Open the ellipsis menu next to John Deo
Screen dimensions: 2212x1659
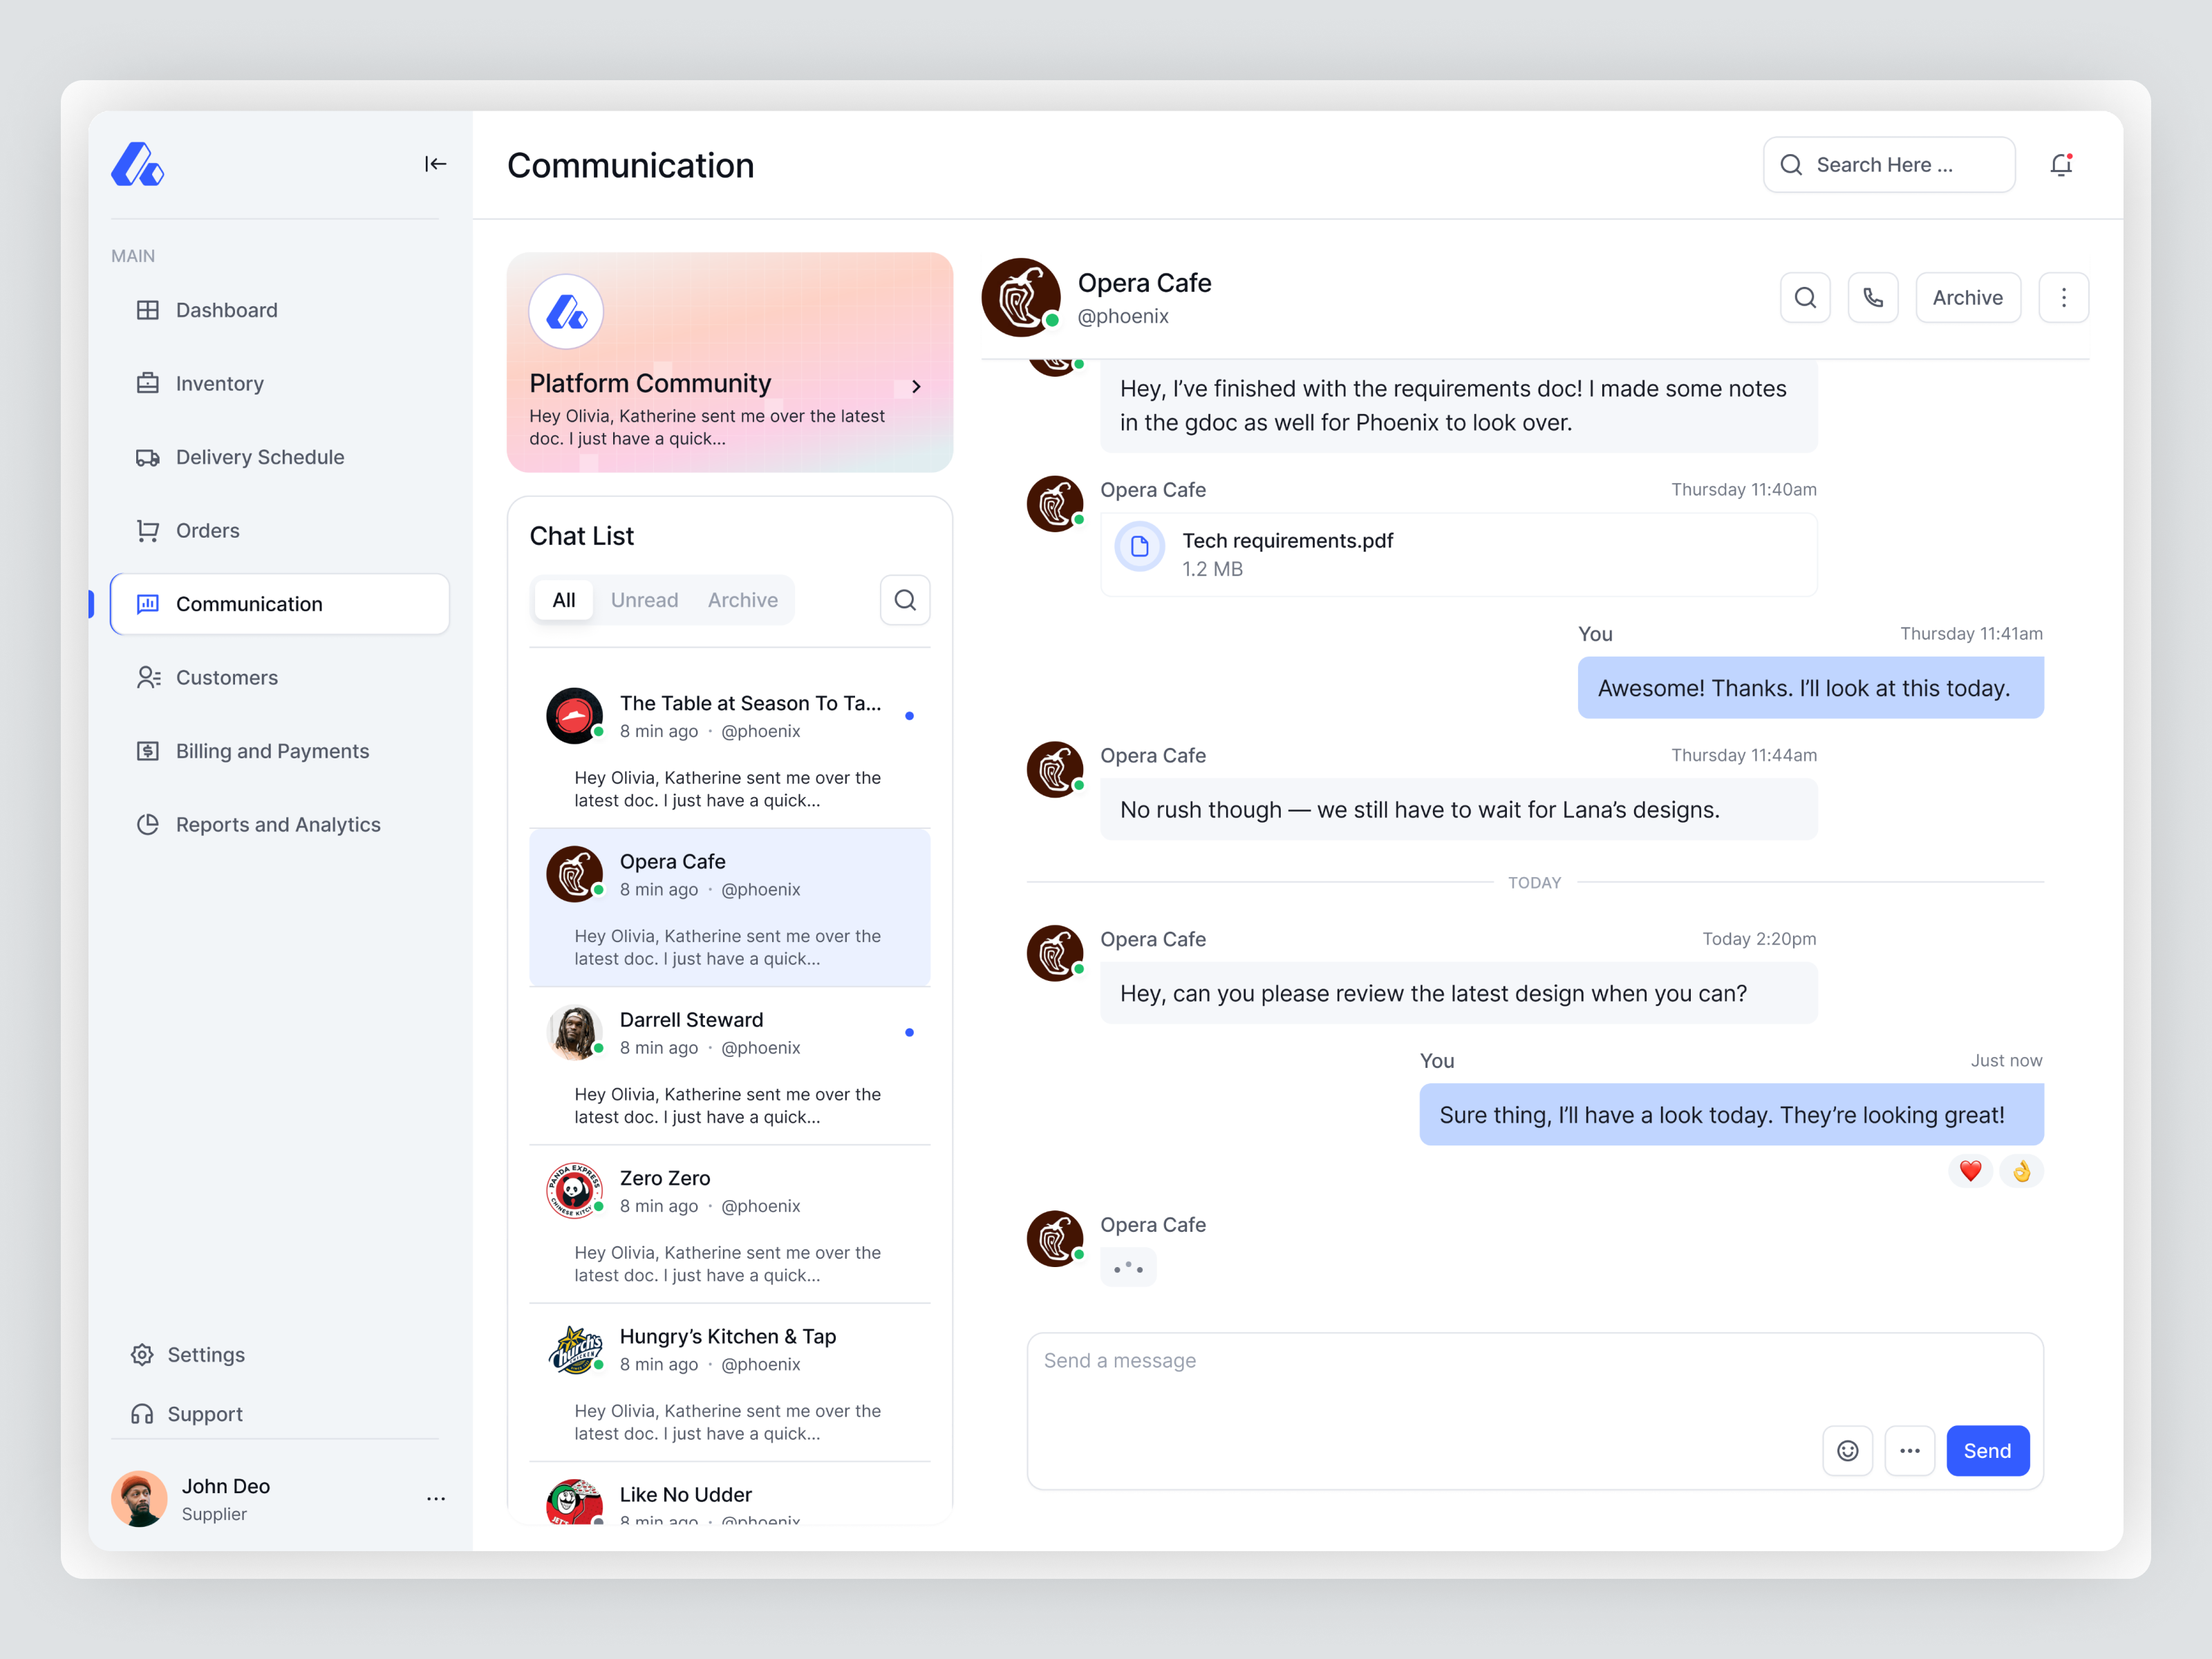pyautogui.click(x=436, y=1498)
